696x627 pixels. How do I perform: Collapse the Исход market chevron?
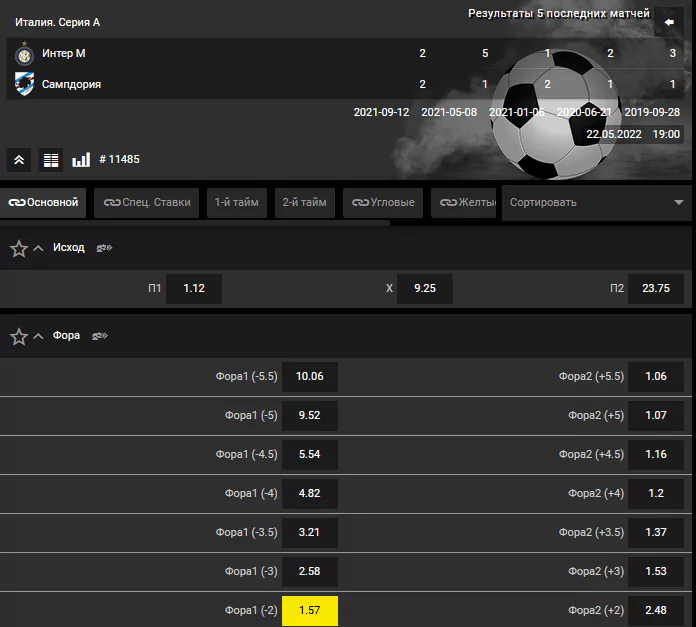[x=39, y=248]
